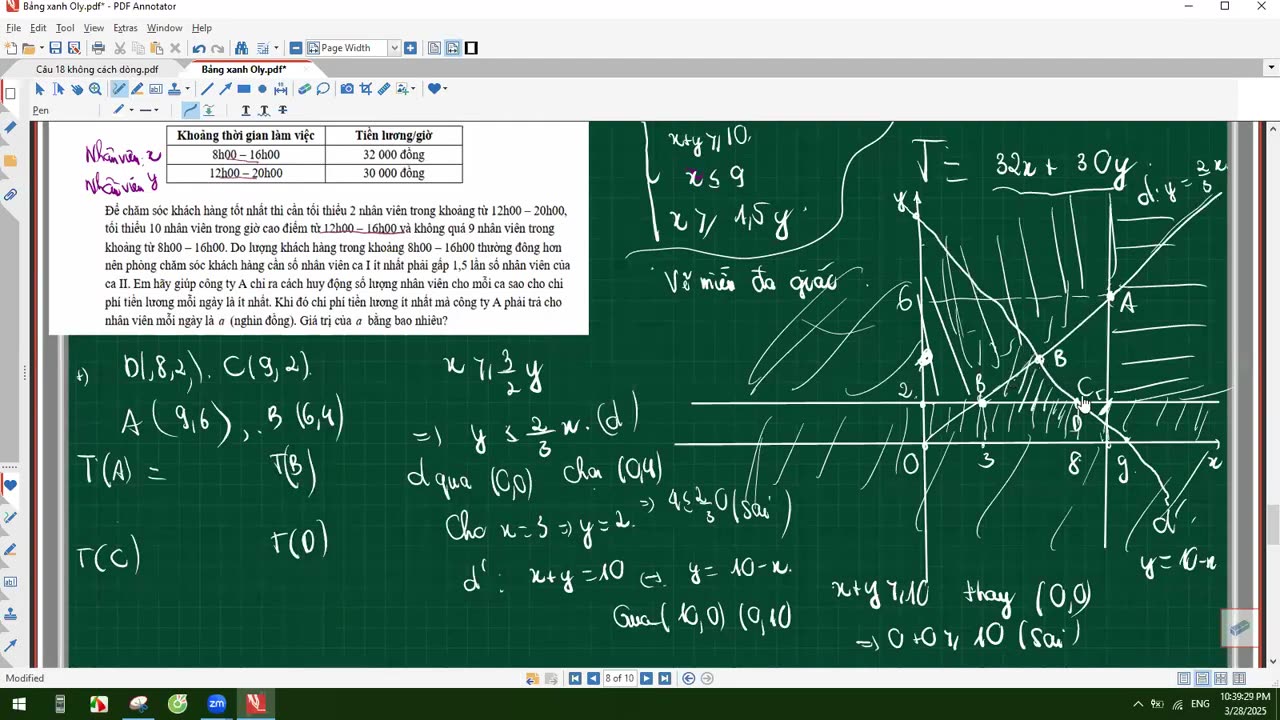Viewport: 1280px width, 720px height.
Task: Select the Pan hand tool
Action: pyautogui.click(x=77, y=89)
